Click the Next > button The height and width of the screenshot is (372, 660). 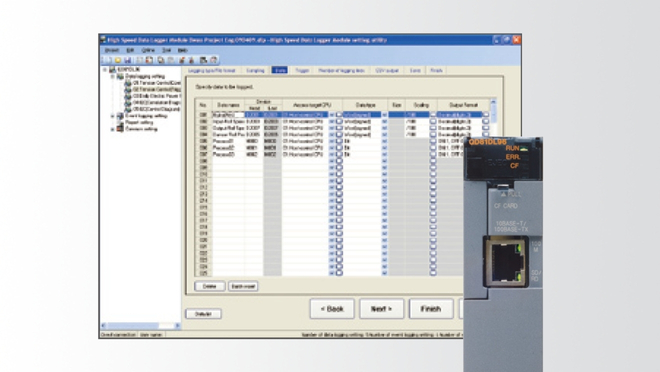click(x=381, y=309)
